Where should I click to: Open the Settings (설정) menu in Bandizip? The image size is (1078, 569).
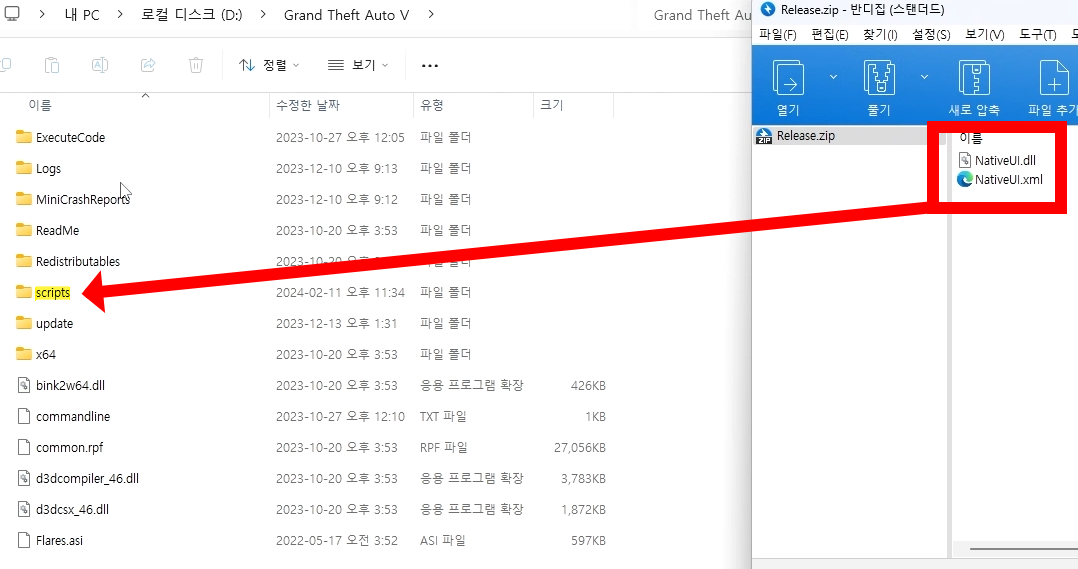pyautogui.click(x=931, y=35)
